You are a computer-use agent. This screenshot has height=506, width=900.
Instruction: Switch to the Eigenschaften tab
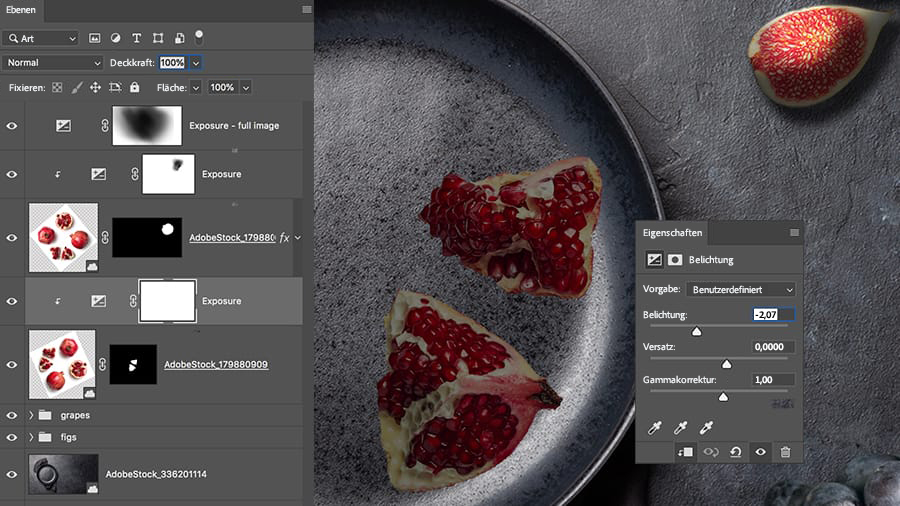pyautogui.click(x=672, y=232)
